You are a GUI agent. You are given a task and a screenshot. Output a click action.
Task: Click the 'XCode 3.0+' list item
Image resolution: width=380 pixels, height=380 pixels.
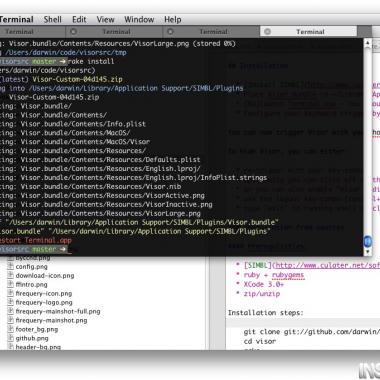(264, 284)
